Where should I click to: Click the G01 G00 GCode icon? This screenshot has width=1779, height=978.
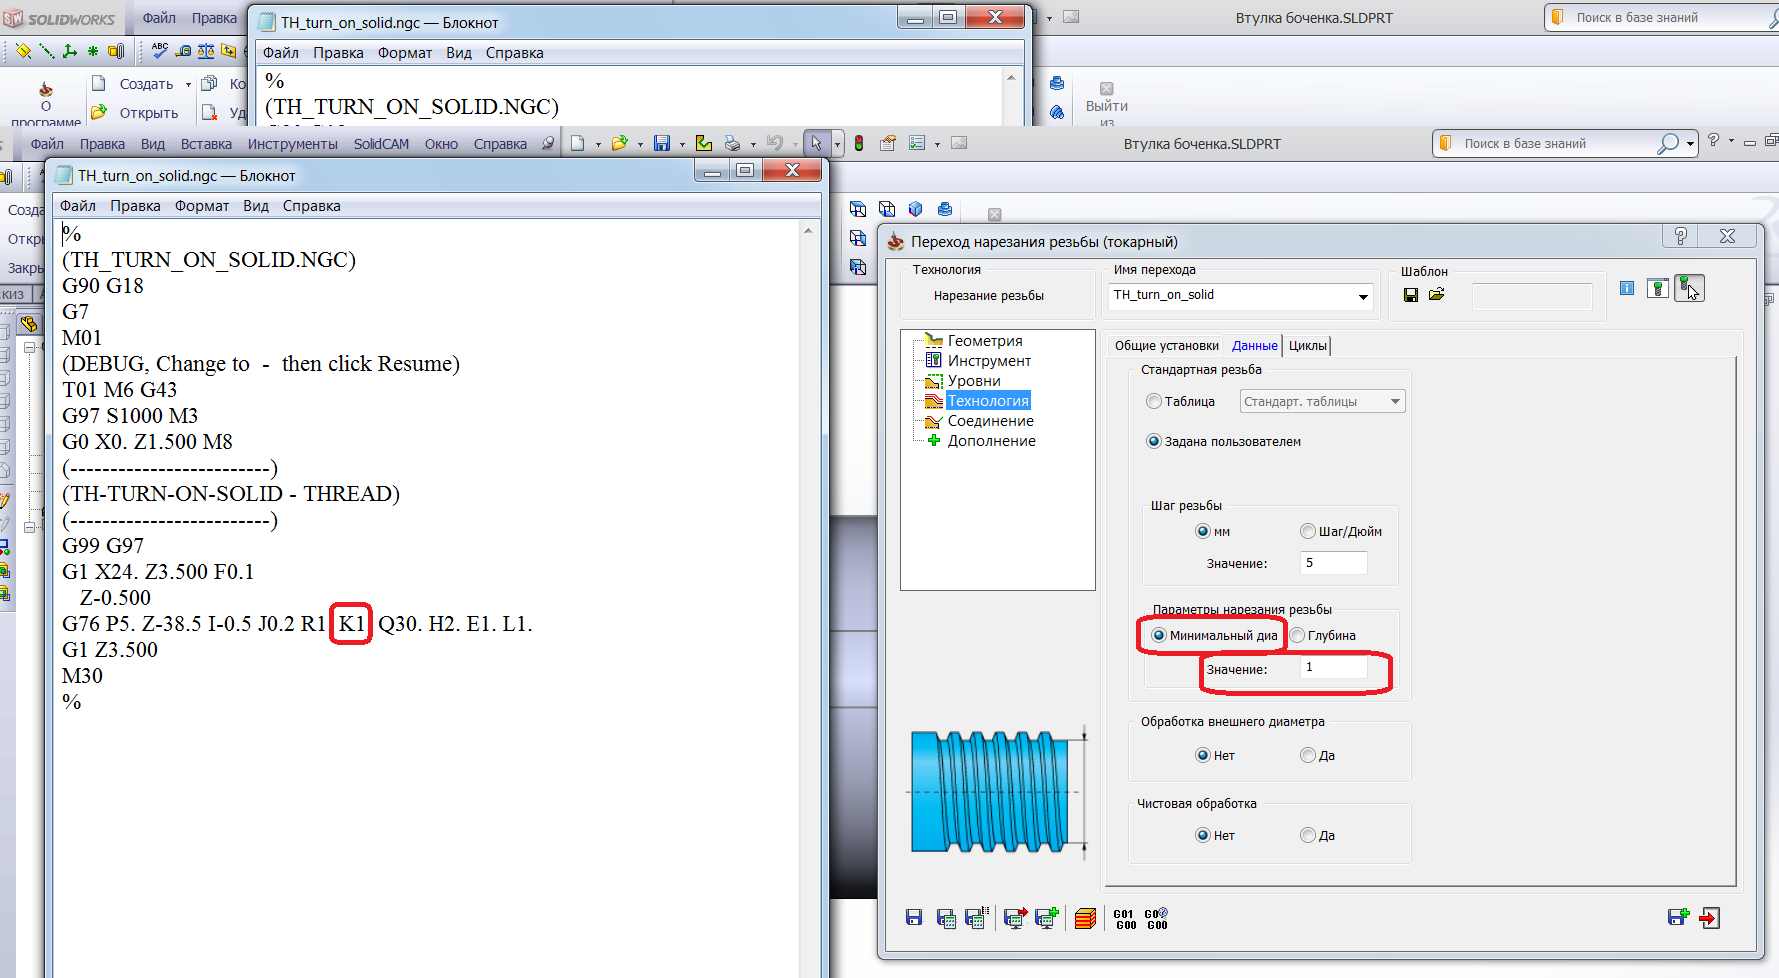pos(1125,919)
